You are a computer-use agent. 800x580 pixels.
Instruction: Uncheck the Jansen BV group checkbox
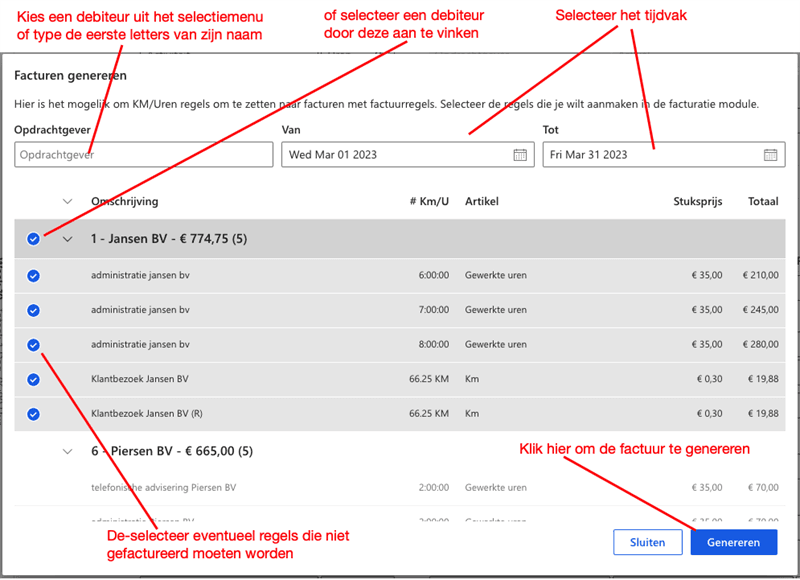pyautogui.click(x=33, y=239)
